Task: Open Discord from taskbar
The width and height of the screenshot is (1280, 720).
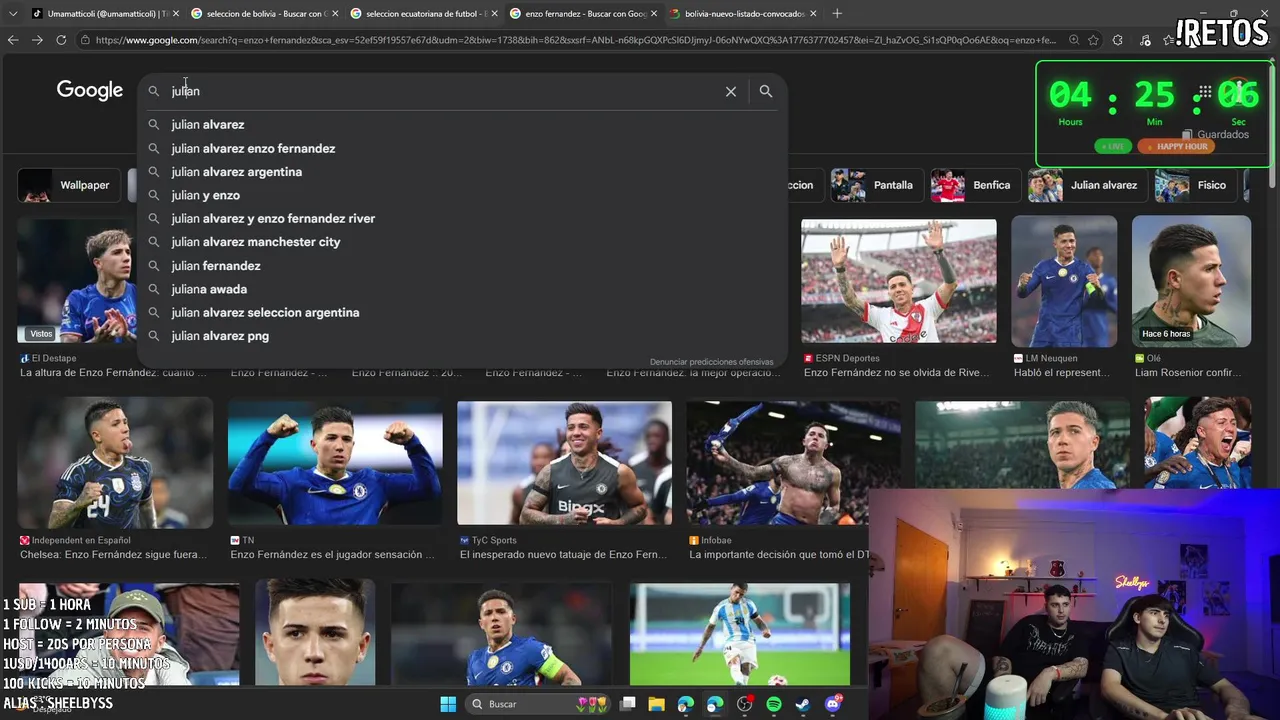Action: tap(832, 704)
